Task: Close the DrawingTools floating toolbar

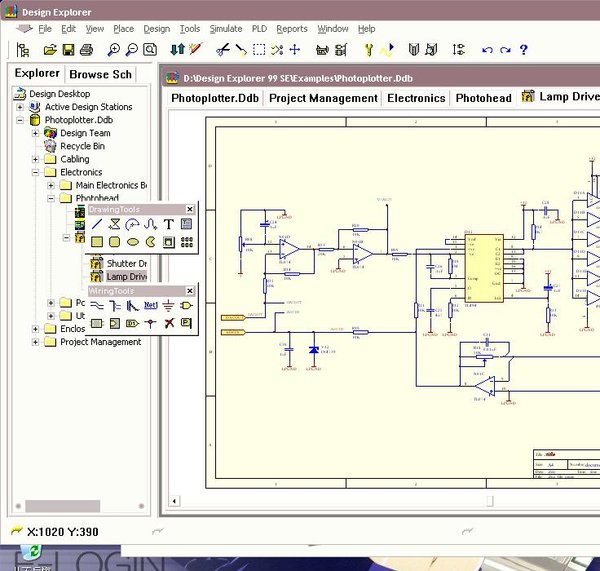Action: coord(190,209)
